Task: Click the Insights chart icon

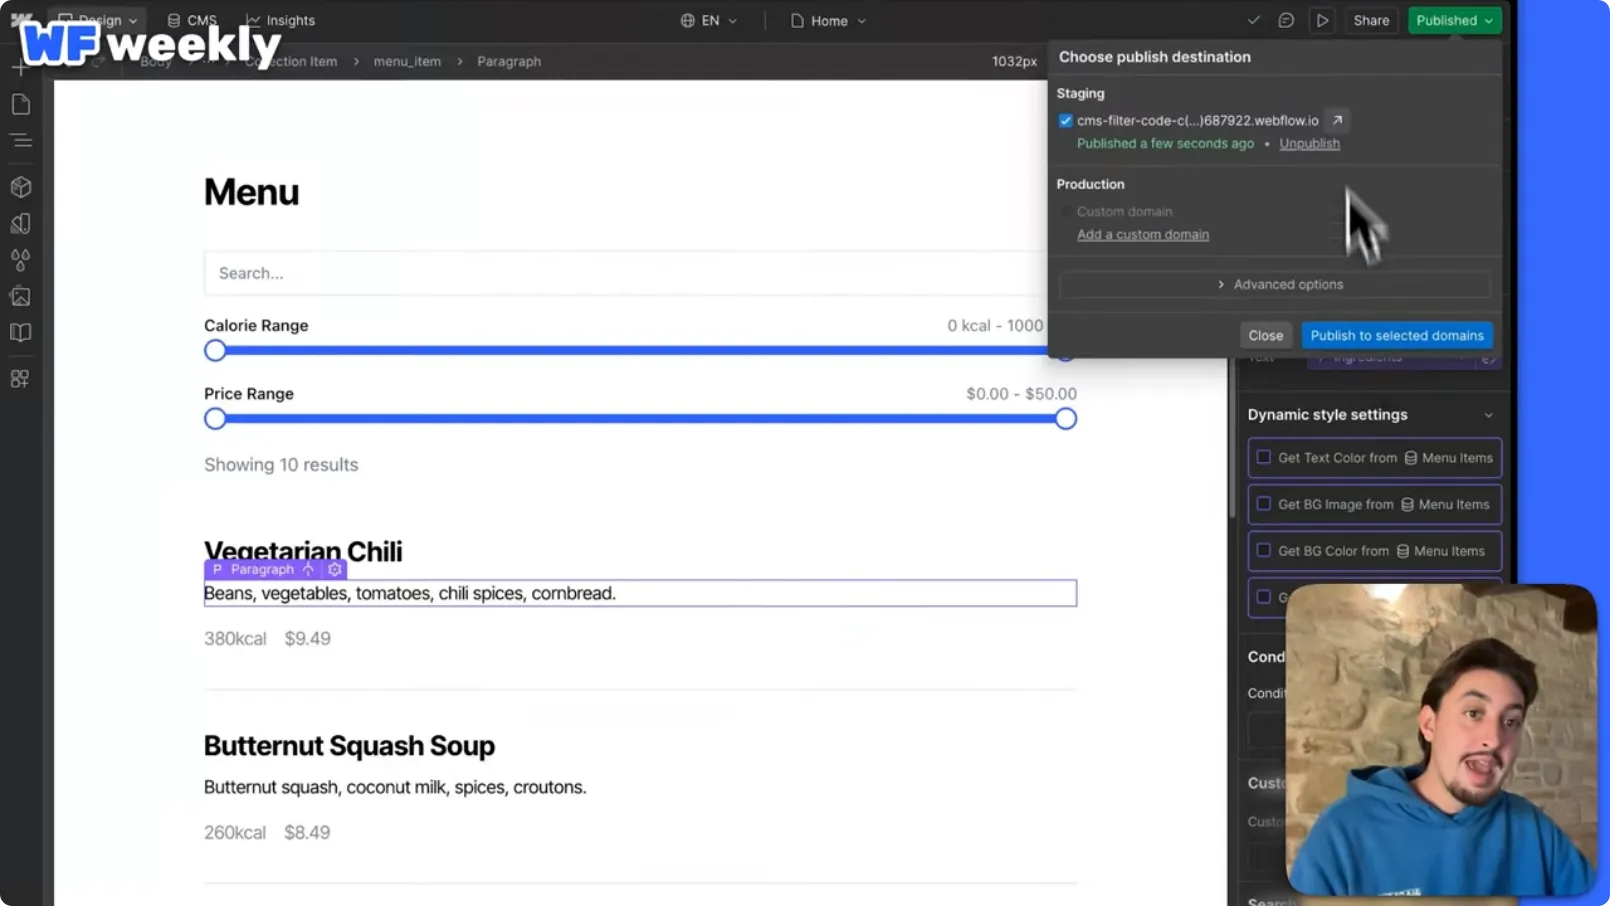Action: coord(253,20)
